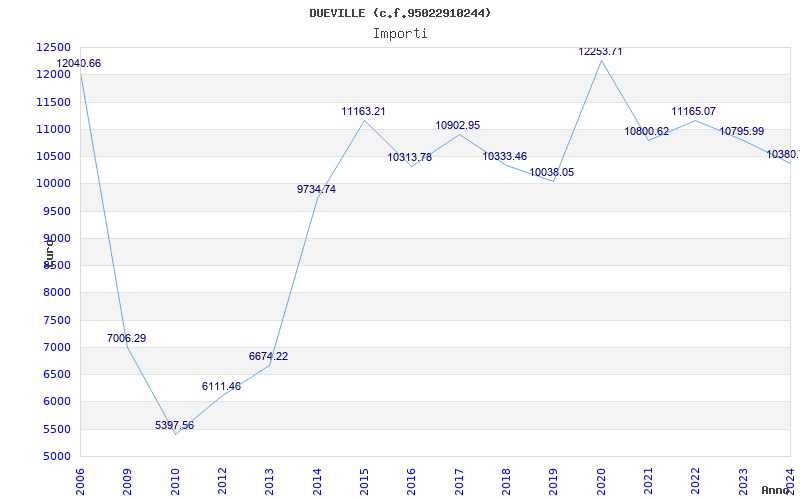Screen dimensions: 800x500
Task: Click the Importi subtitle
Action: pyautogui.click(x=400, y=34)
